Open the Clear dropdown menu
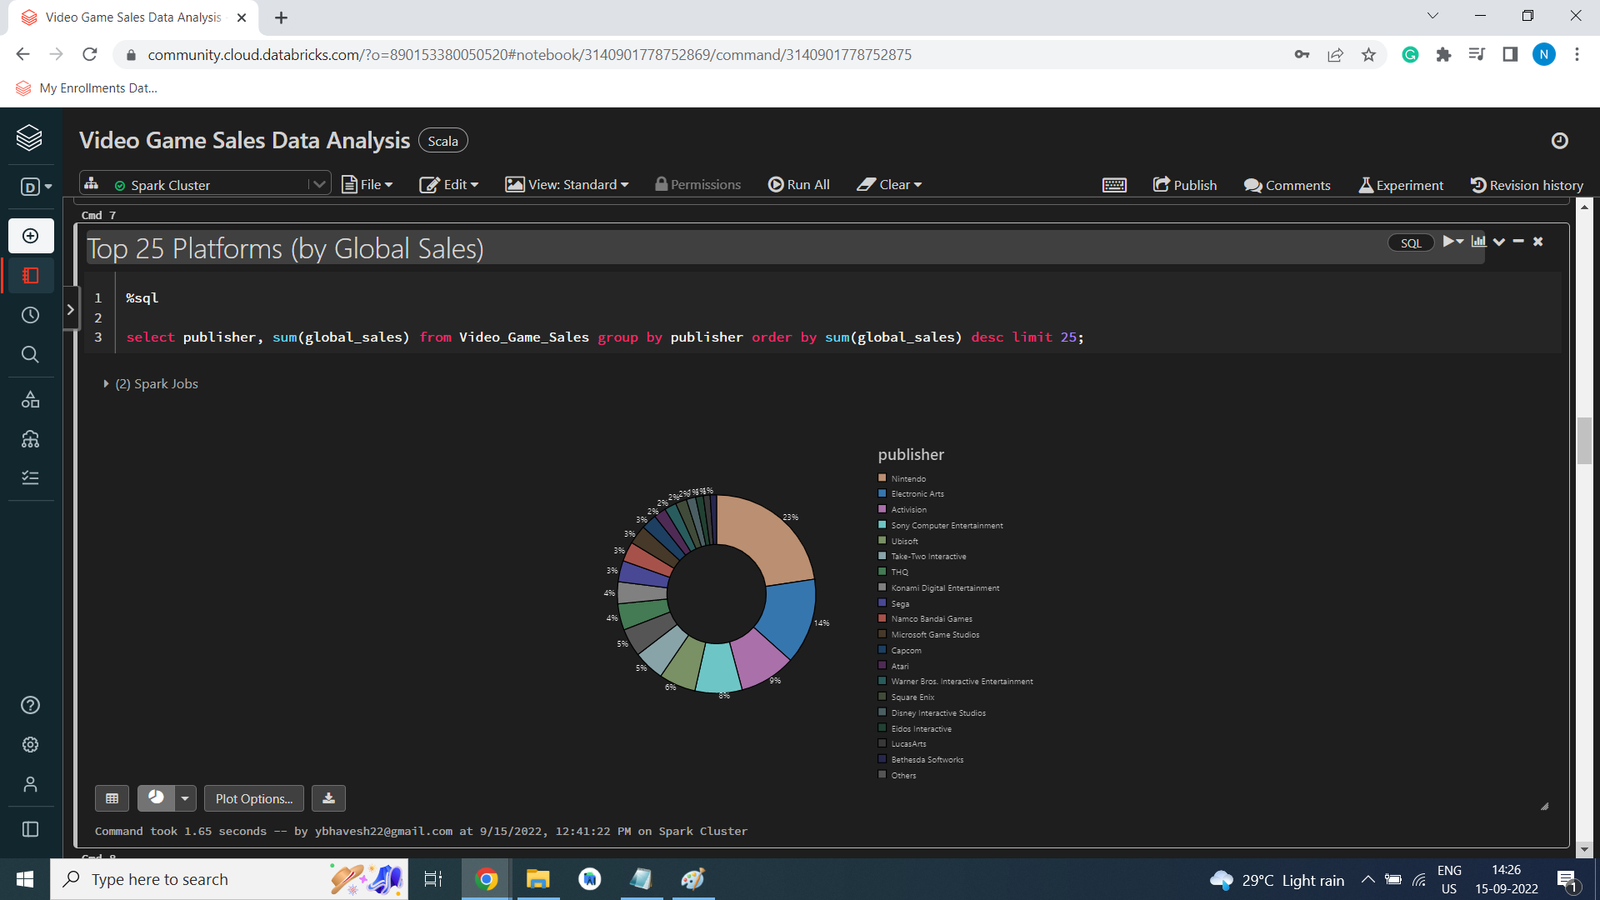Image resolution: width=1600 pixels, height=900 pixels. 888,184
